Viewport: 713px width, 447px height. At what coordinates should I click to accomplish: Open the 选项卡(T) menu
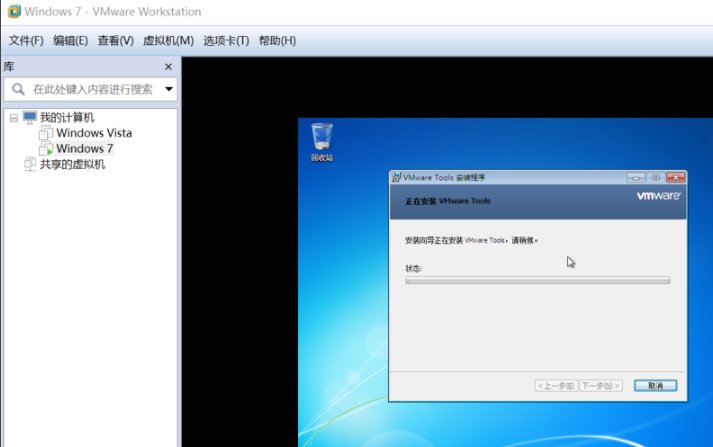point(226,40)
